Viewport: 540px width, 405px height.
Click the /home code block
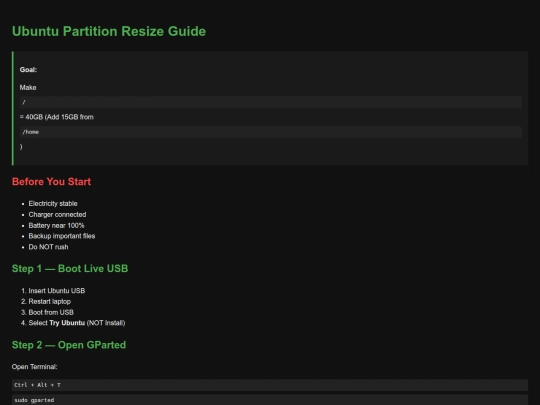[x=271, y=132]
